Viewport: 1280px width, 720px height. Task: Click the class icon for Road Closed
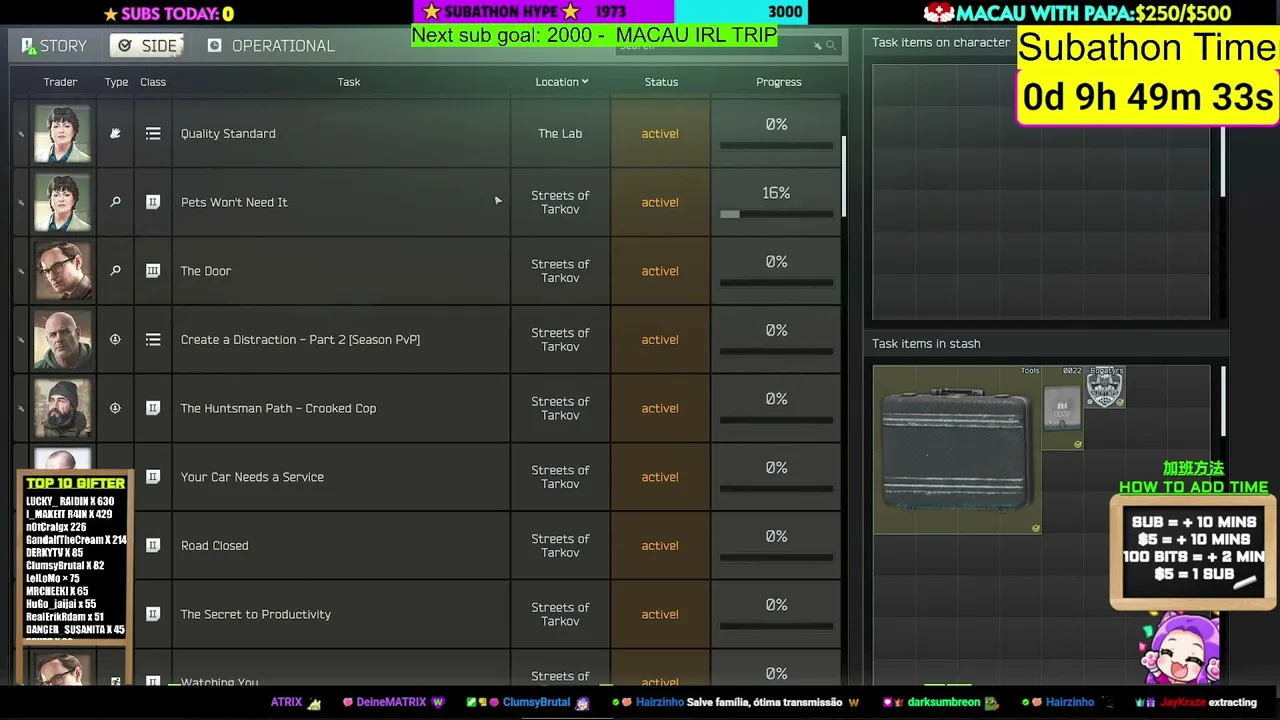click(153, 546)
